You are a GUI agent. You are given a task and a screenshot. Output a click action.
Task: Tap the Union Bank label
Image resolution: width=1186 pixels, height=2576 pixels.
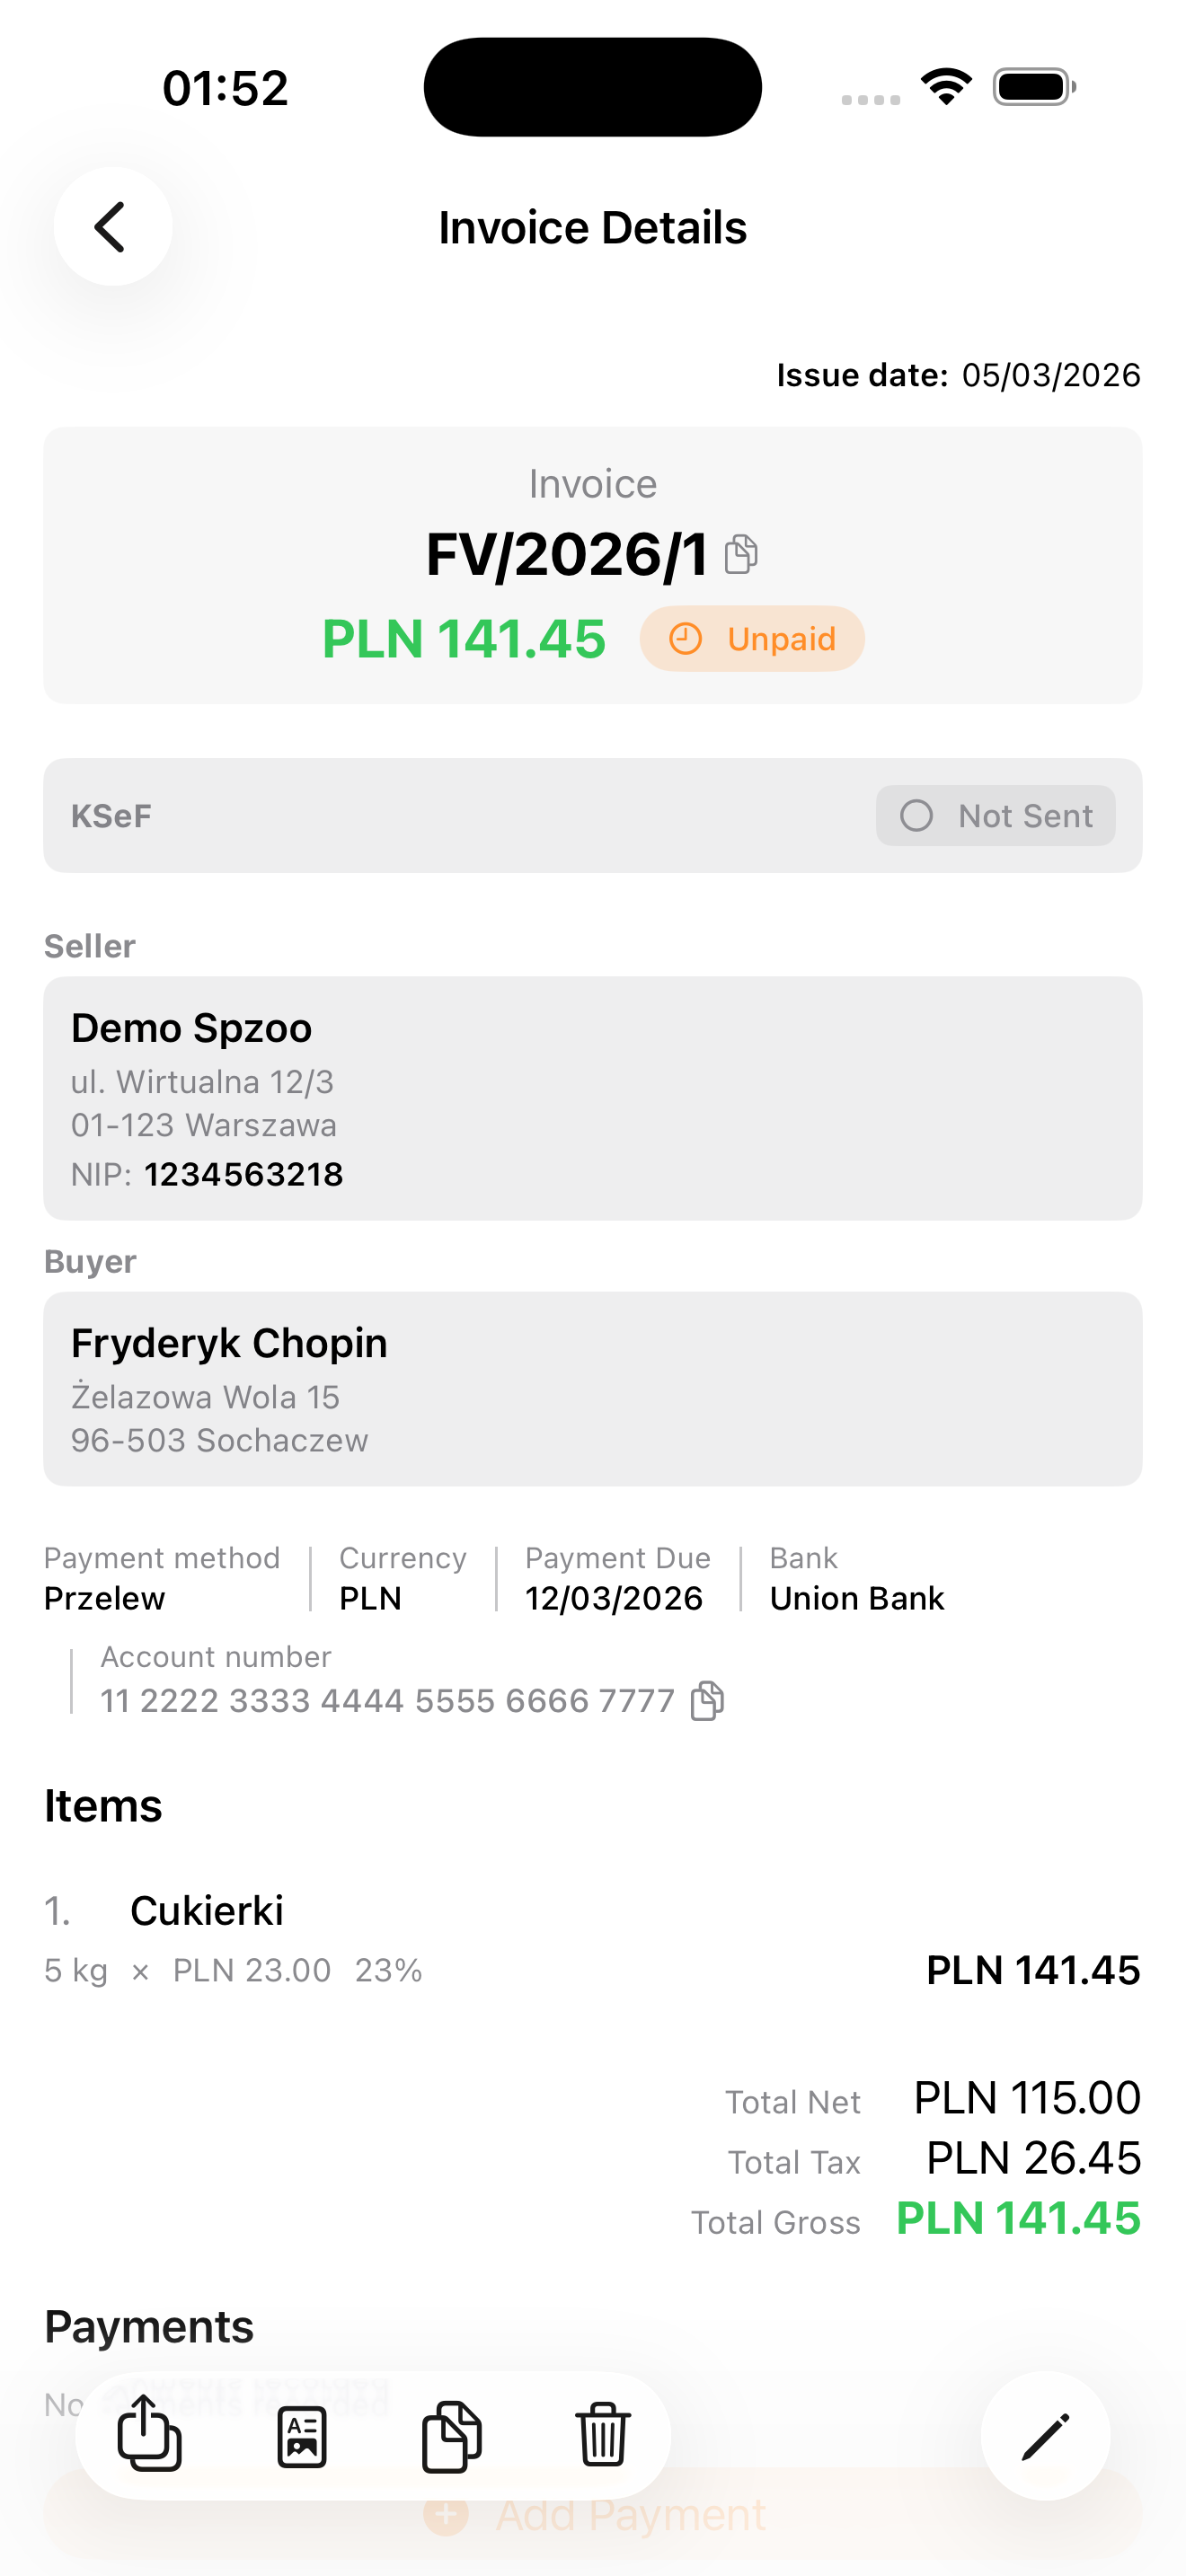click(856, 1597)
